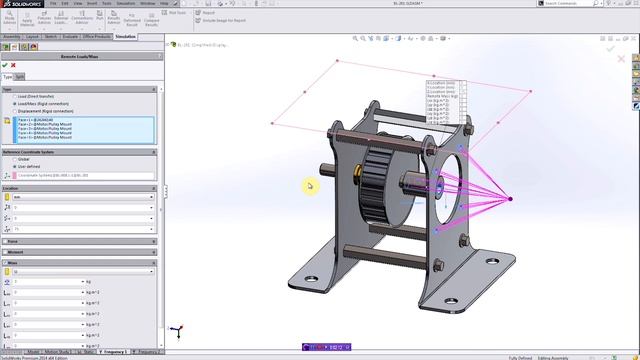Switch to the Evaluate command tab
The height and width of the screenshot is (360, 640).
[70, 37]
